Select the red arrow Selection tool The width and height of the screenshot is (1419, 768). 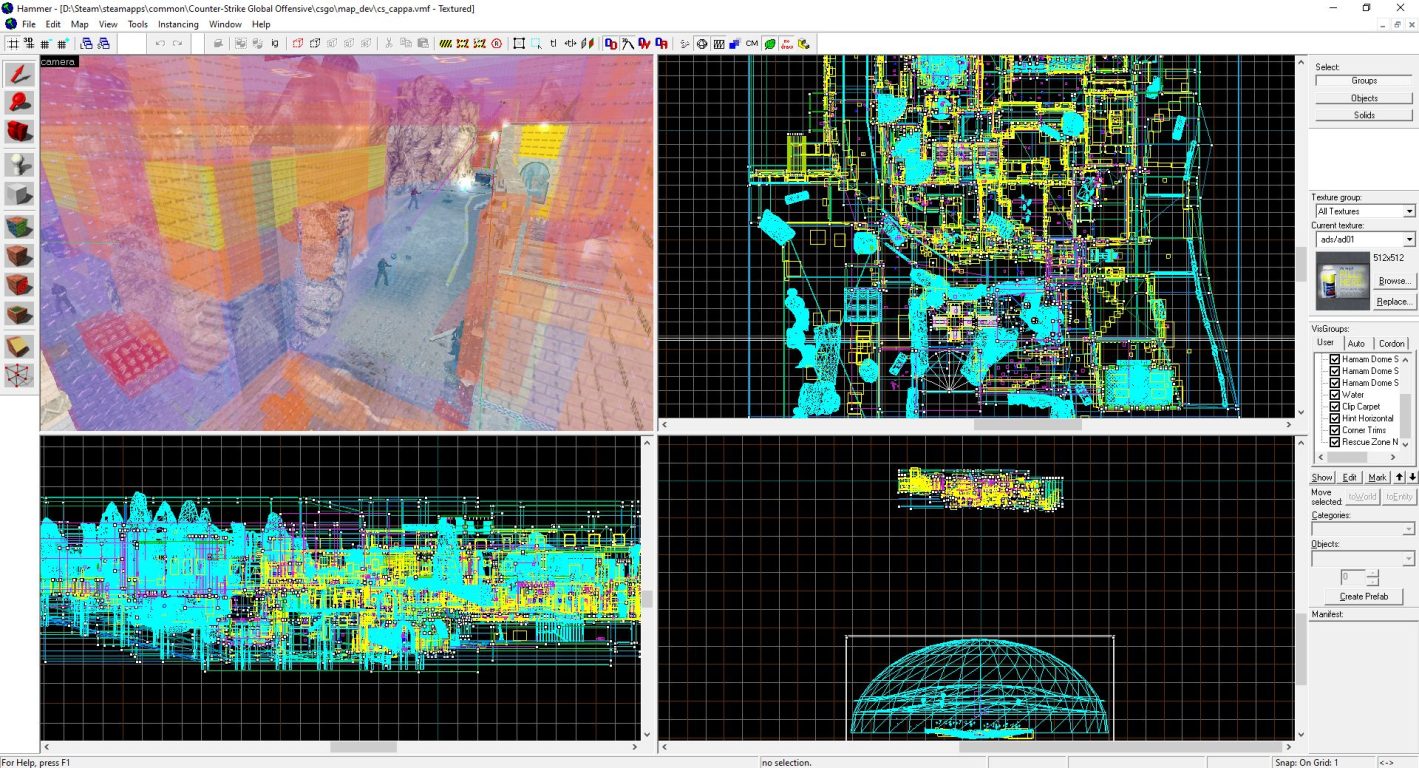[x=19, y=73]
